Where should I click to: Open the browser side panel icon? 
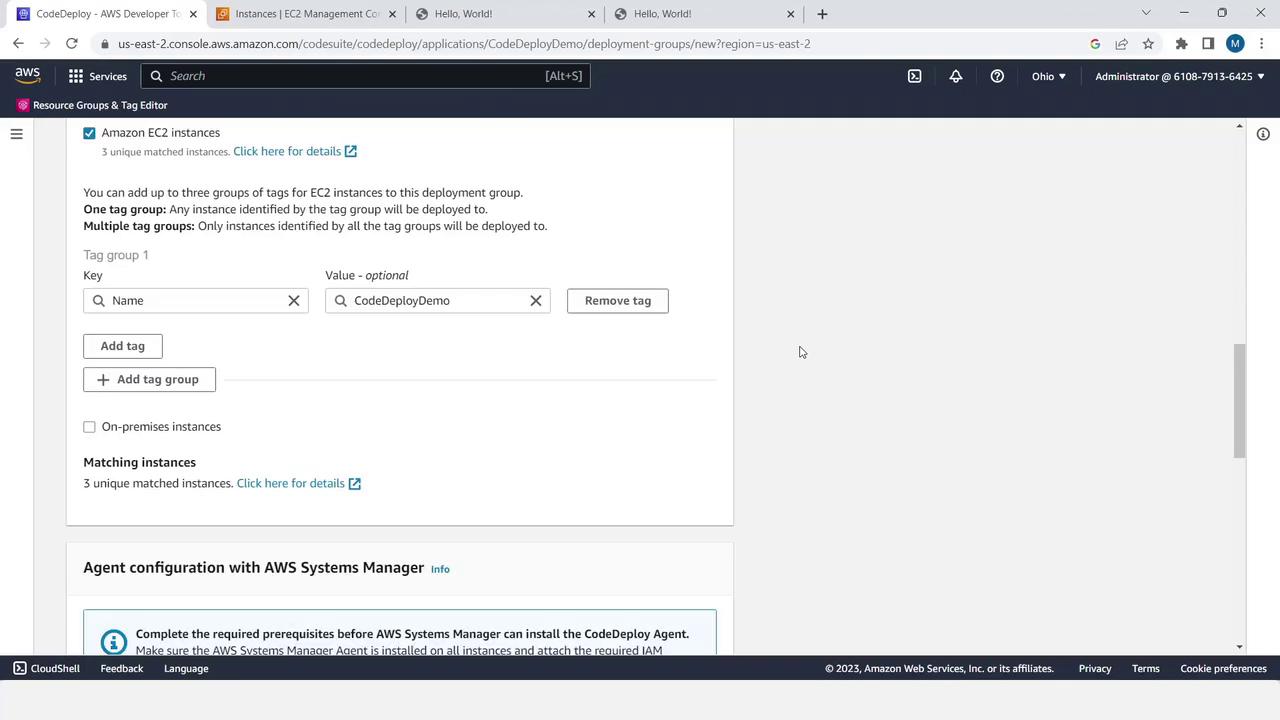[1208, 44]
